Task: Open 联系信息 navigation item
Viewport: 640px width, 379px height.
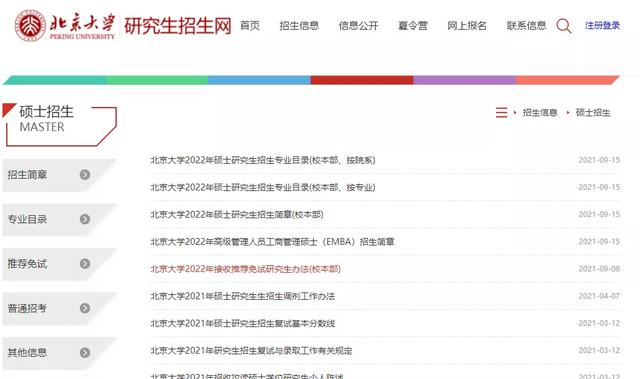Action: pyautogui.click(x=526, y=26)
